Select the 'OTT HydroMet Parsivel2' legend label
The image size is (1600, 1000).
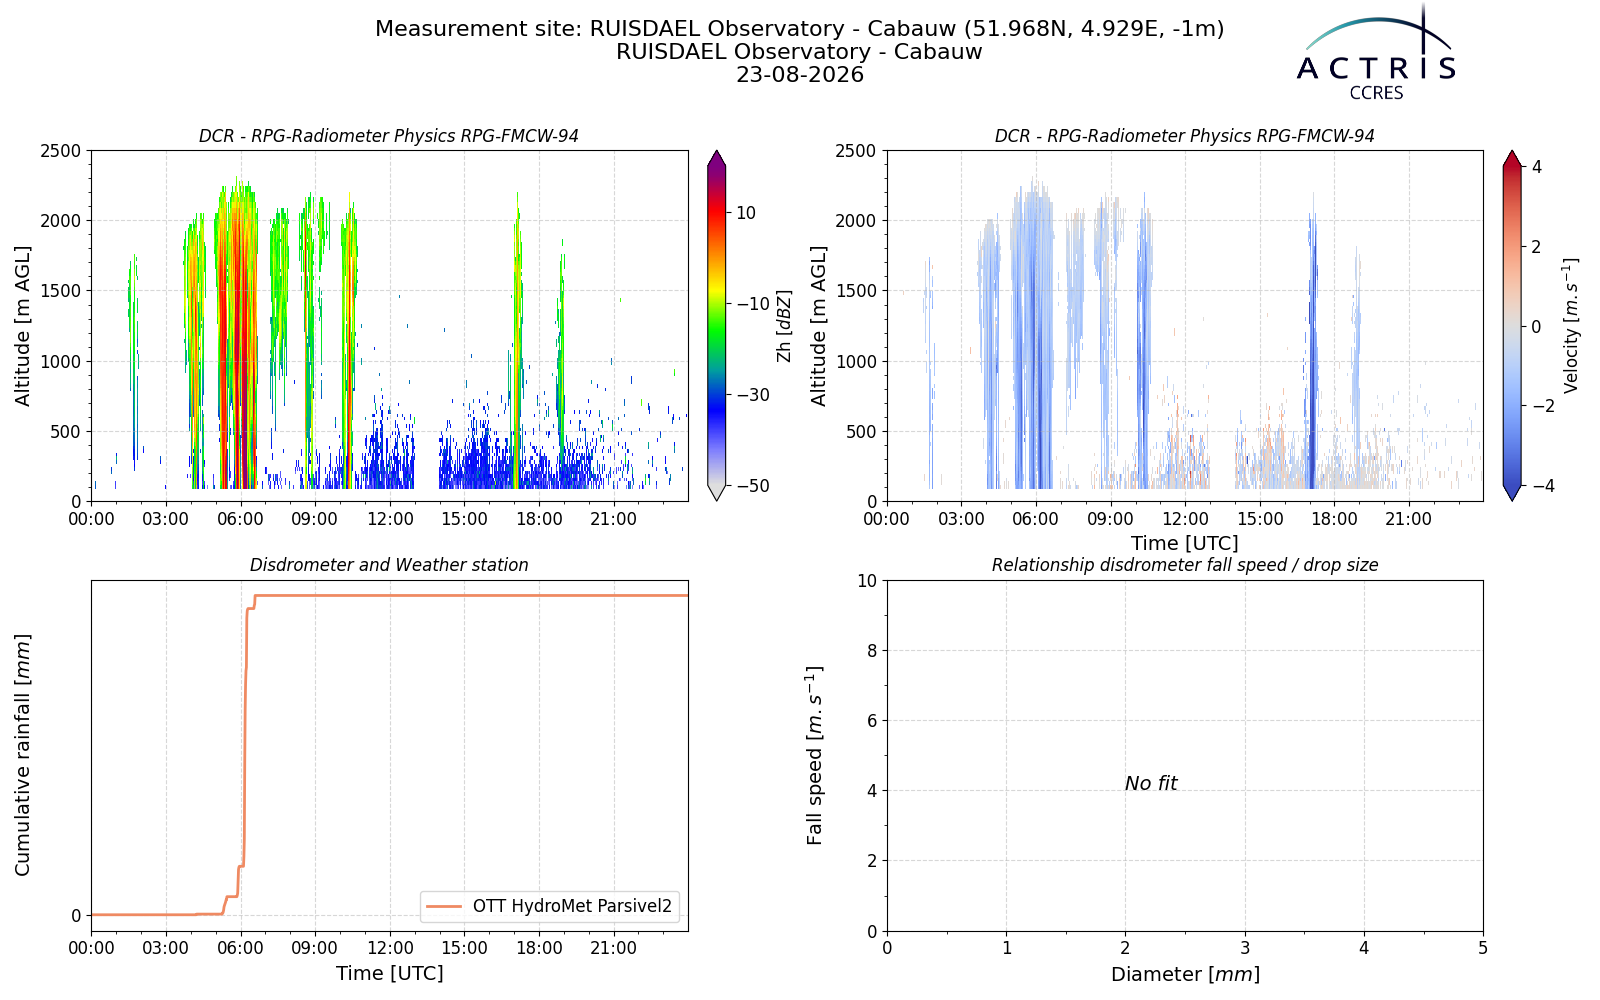pos(572,906)
